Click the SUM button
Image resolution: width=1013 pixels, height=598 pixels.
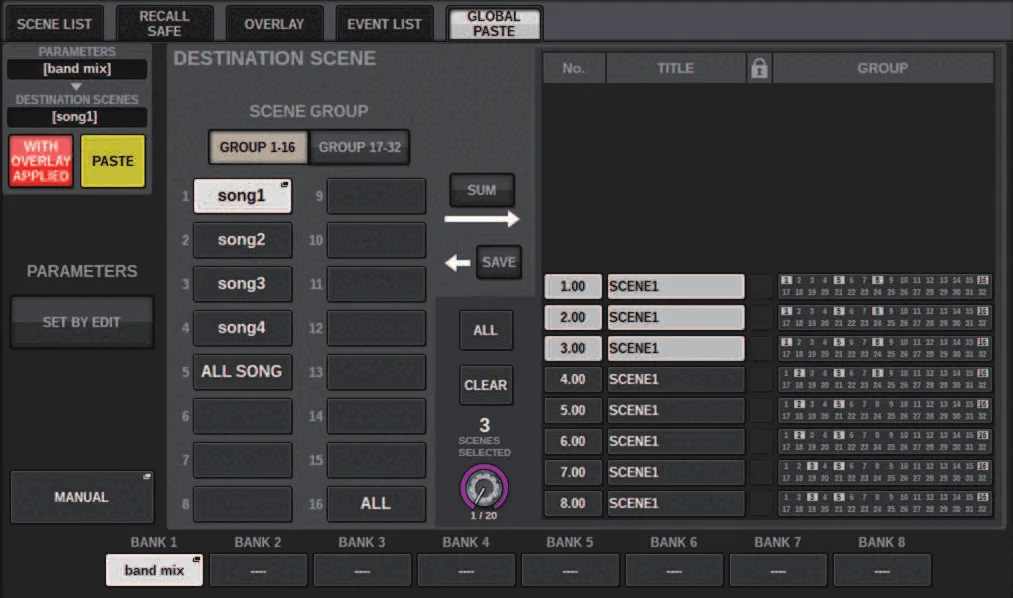(482, 190)
